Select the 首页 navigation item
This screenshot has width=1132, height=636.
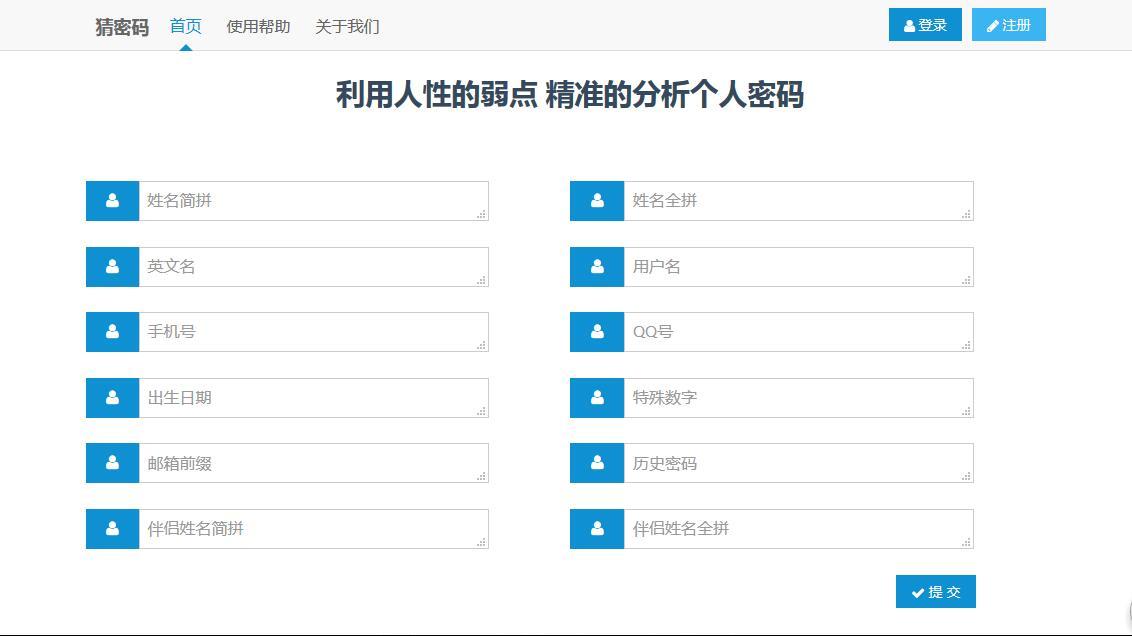[188, 26]
